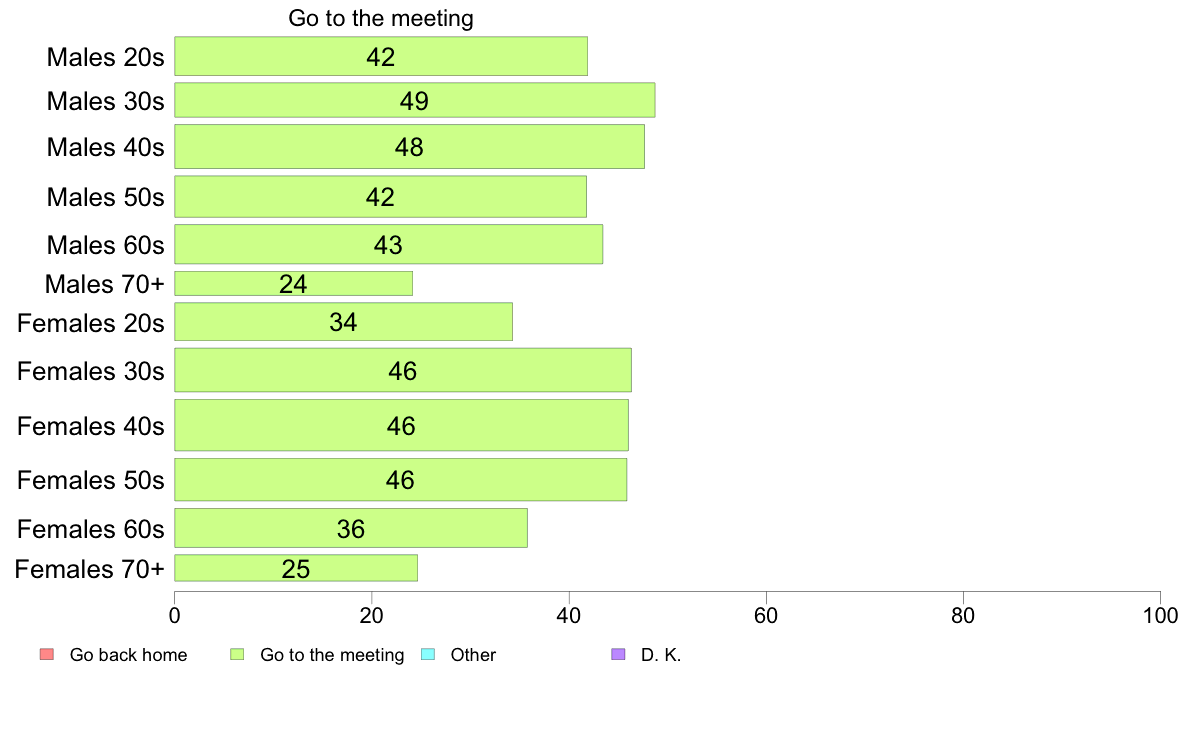Click the cyan Other legend swatch

(x=428, y=654)
